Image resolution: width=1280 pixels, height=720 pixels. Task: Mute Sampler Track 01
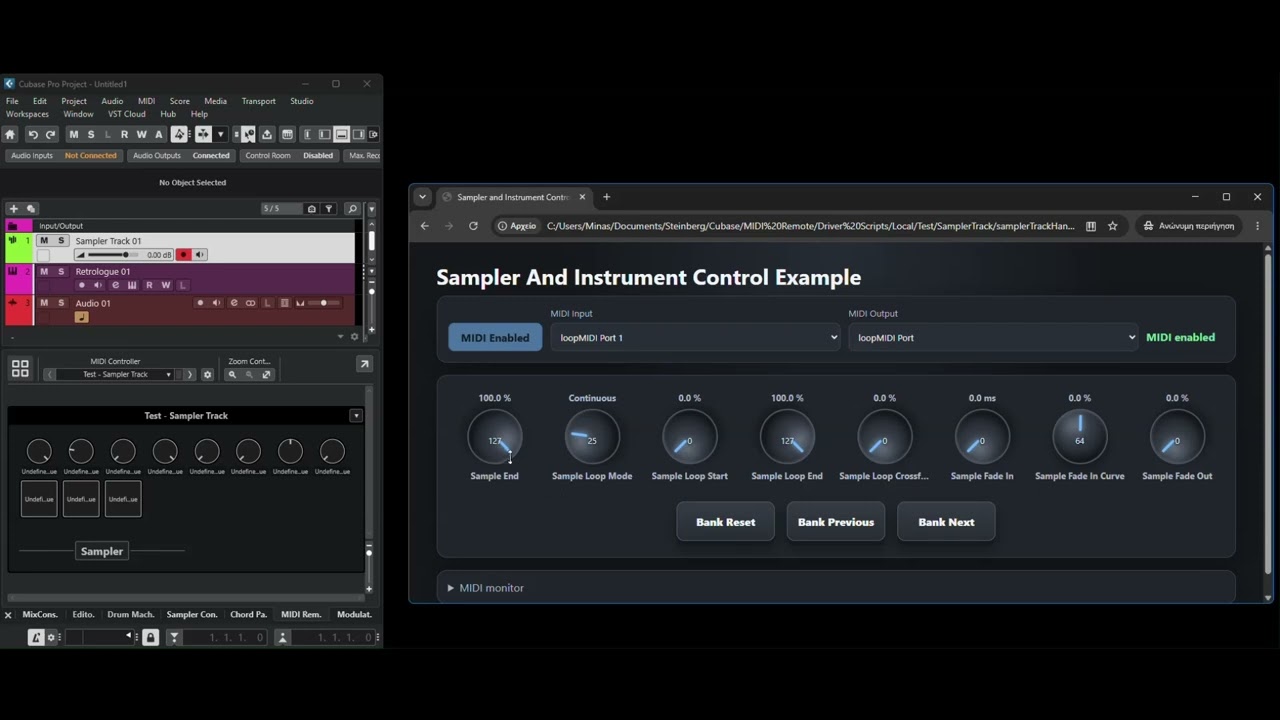coord(44,240)
